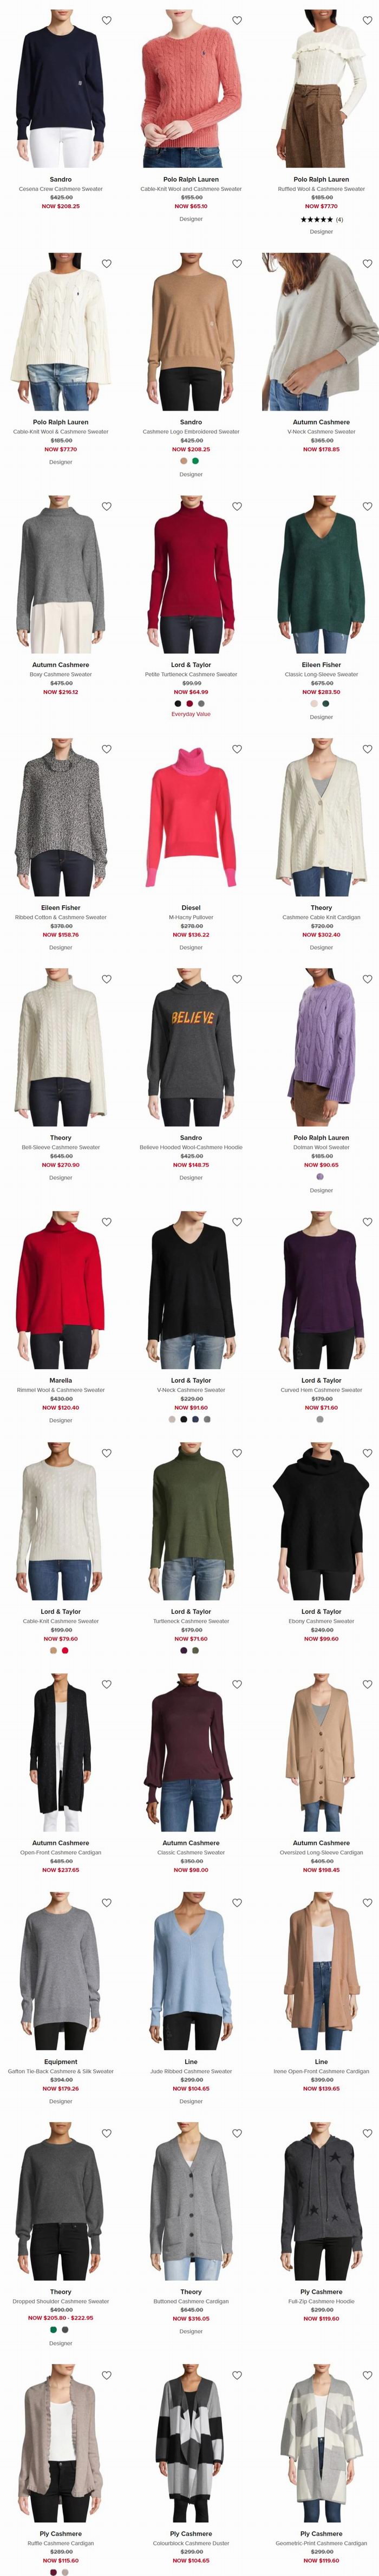The width and height of the screenshot is (379, 2576).
Task: Add Autumn Cashmere V-Neck Sweater to wishlist
Action: 367,264
